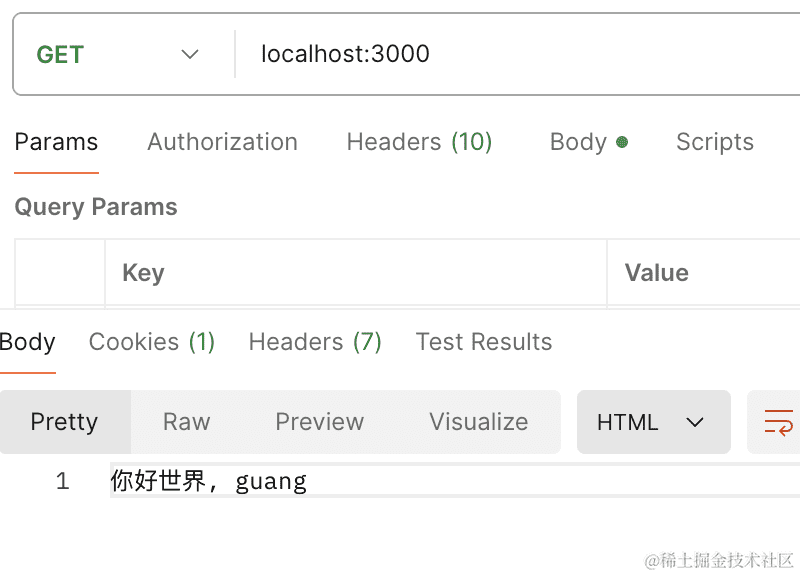This screenshot has width=800, height=576.
Task: Open the response Cookies (1) tab
Action: [152, 342]
